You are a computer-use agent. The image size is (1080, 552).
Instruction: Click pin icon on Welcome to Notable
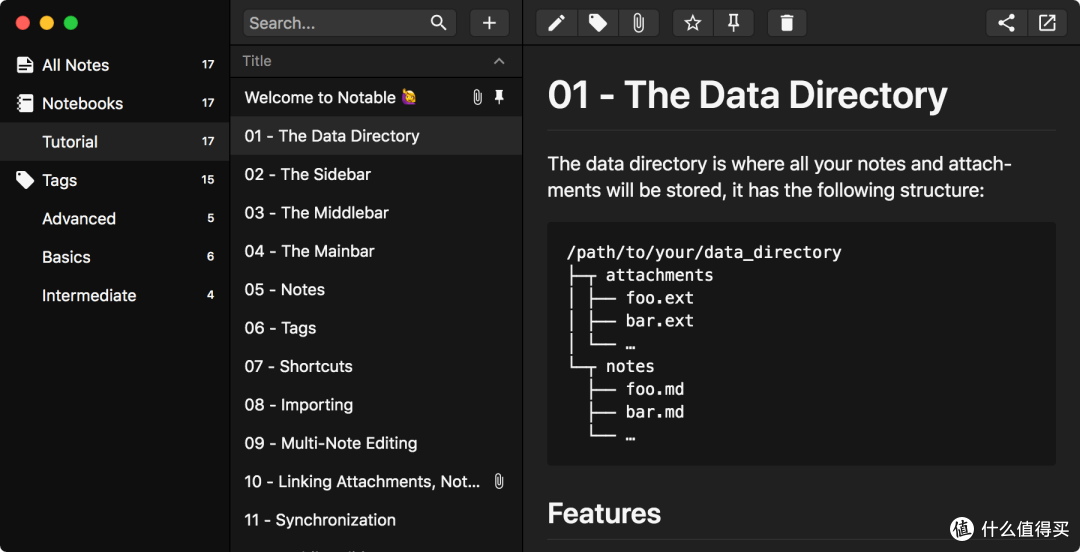click(x=499, y=97)
